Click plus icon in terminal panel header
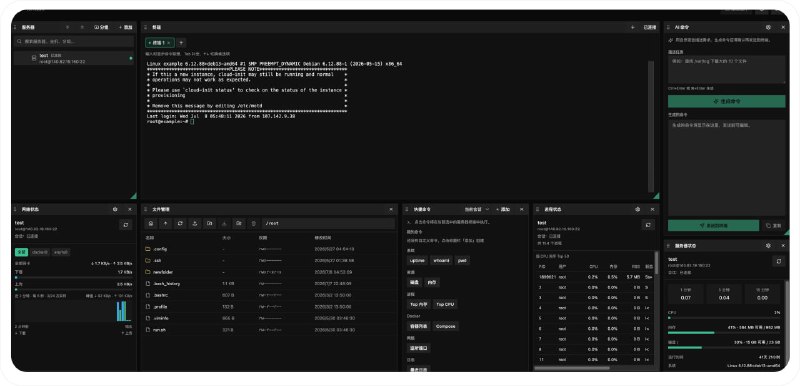Screen dimensions: 800x386 click(x=633, y=27)
